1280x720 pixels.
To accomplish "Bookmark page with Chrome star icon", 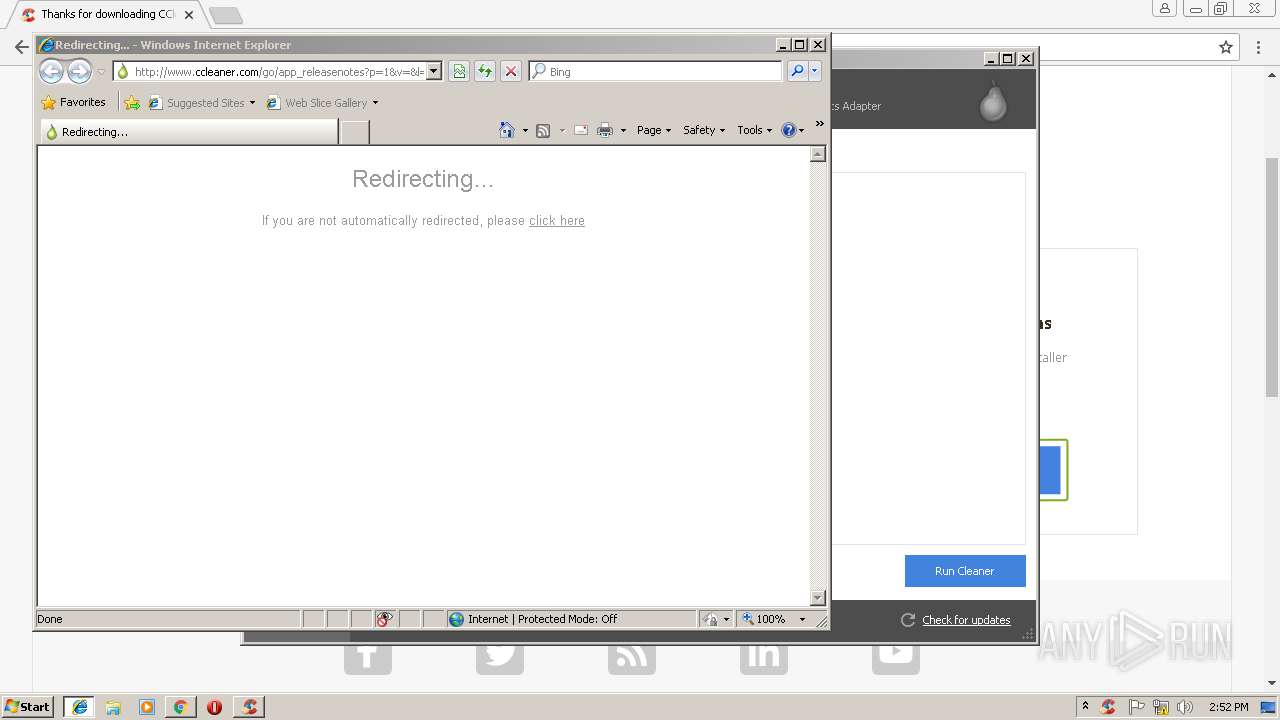I will click(x=1226, y=47).
